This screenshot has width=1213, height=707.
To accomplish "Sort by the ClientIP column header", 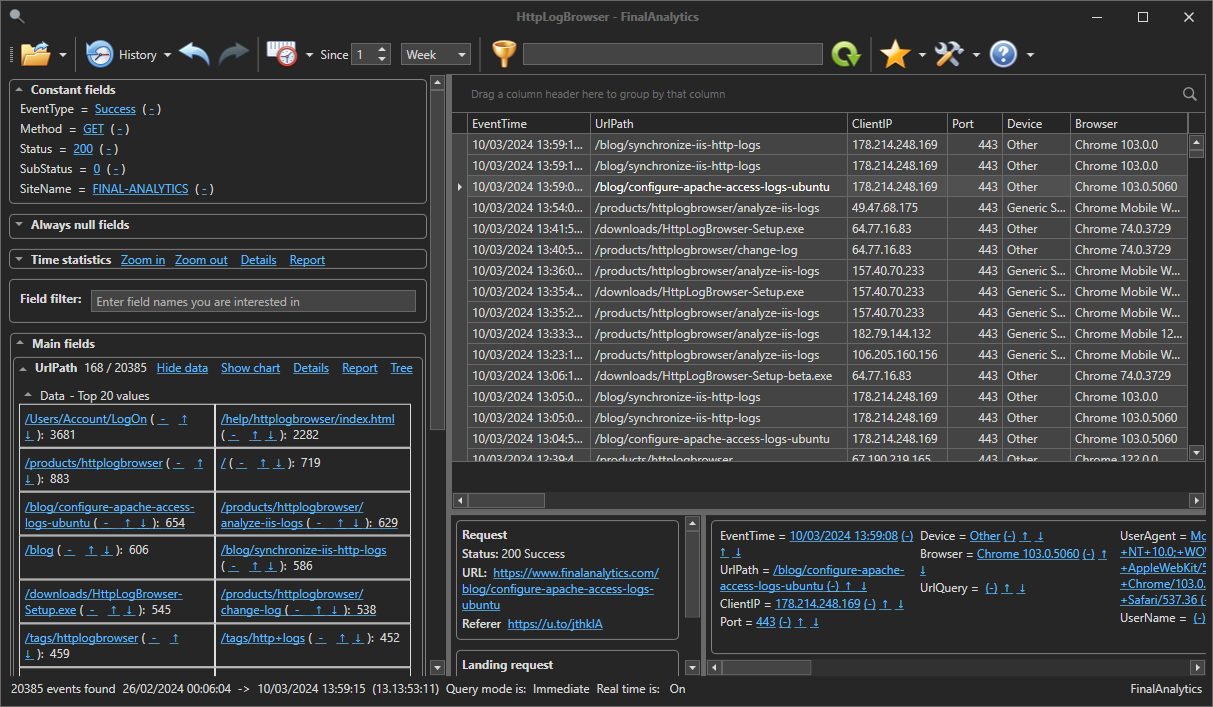I will 897,124.
